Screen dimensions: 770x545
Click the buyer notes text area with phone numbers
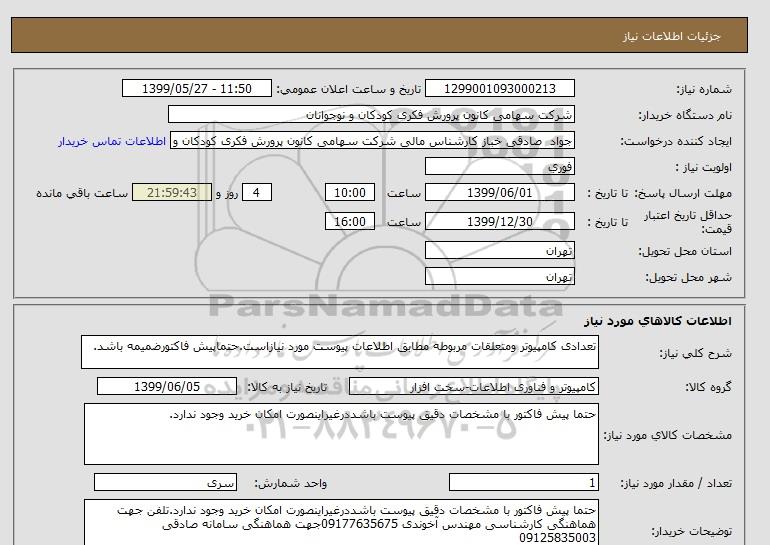tap(341, 523)
